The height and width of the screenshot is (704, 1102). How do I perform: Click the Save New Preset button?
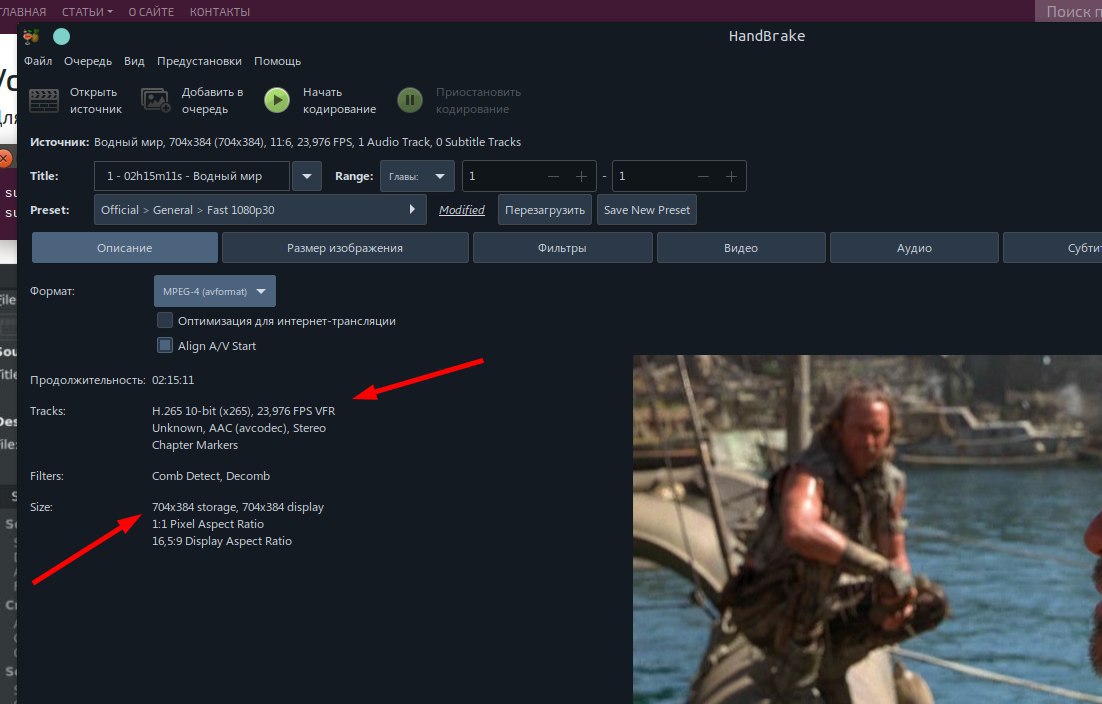[647, 210]
